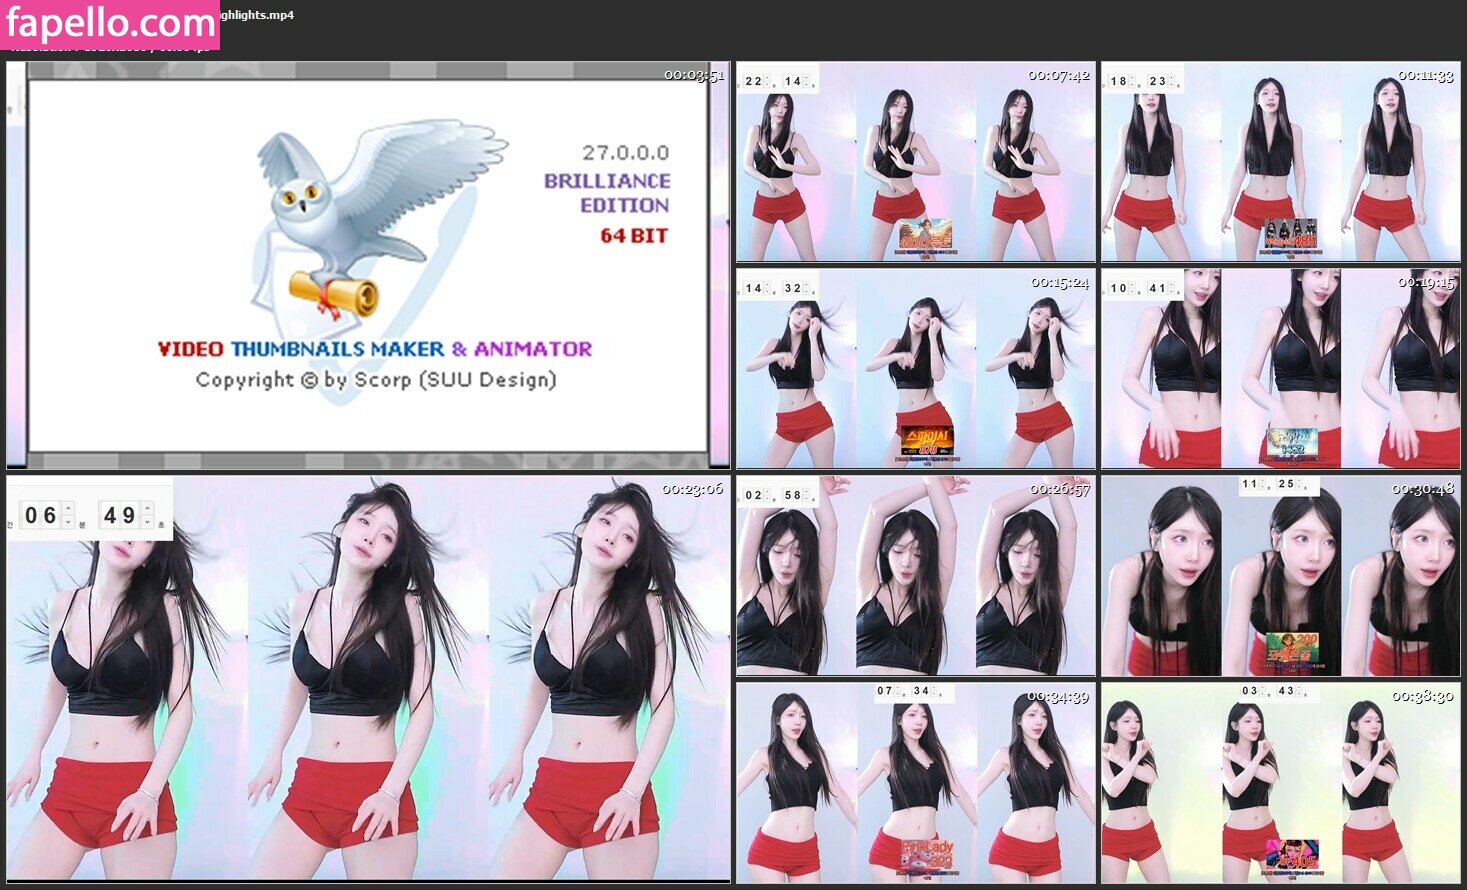
Task: Click the Copyright by Scorp (SUU Design) text
Action: pyautogui.click(x=375, y=380)
